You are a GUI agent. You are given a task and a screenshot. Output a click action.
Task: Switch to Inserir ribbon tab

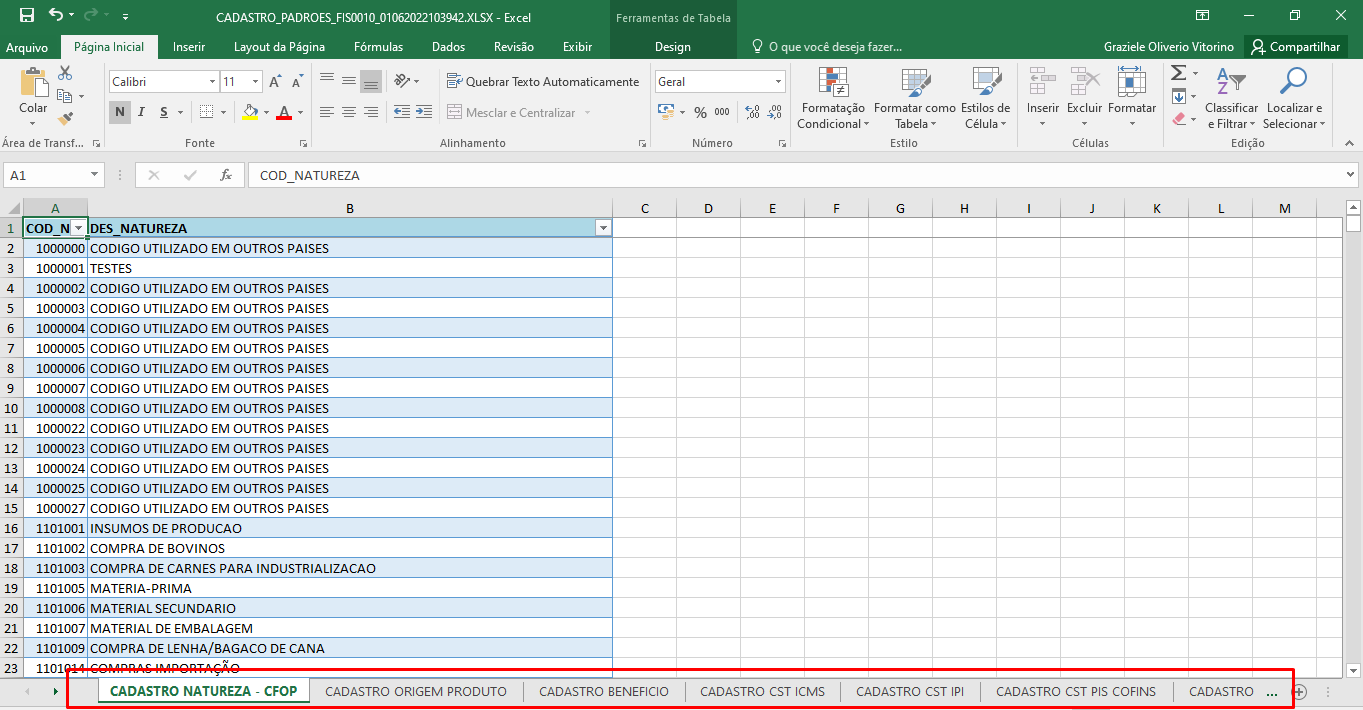coord(189,47)
